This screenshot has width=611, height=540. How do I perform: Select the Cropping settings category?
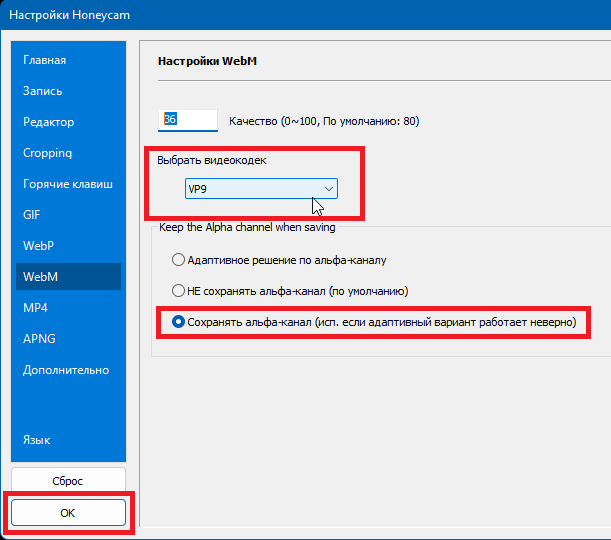(x=48, y=153)
